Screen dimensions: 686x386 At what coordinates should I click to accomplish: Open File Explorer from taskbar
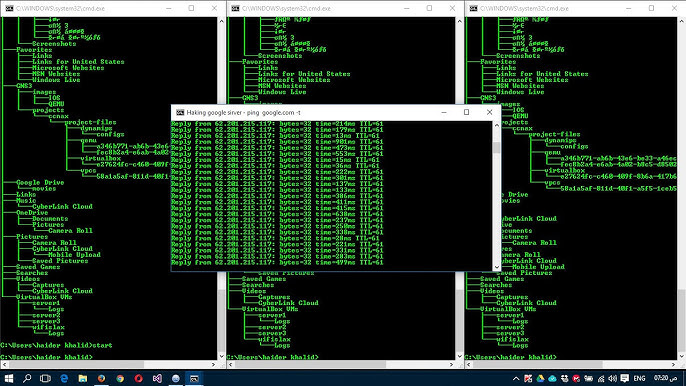(x=83, y=378)
